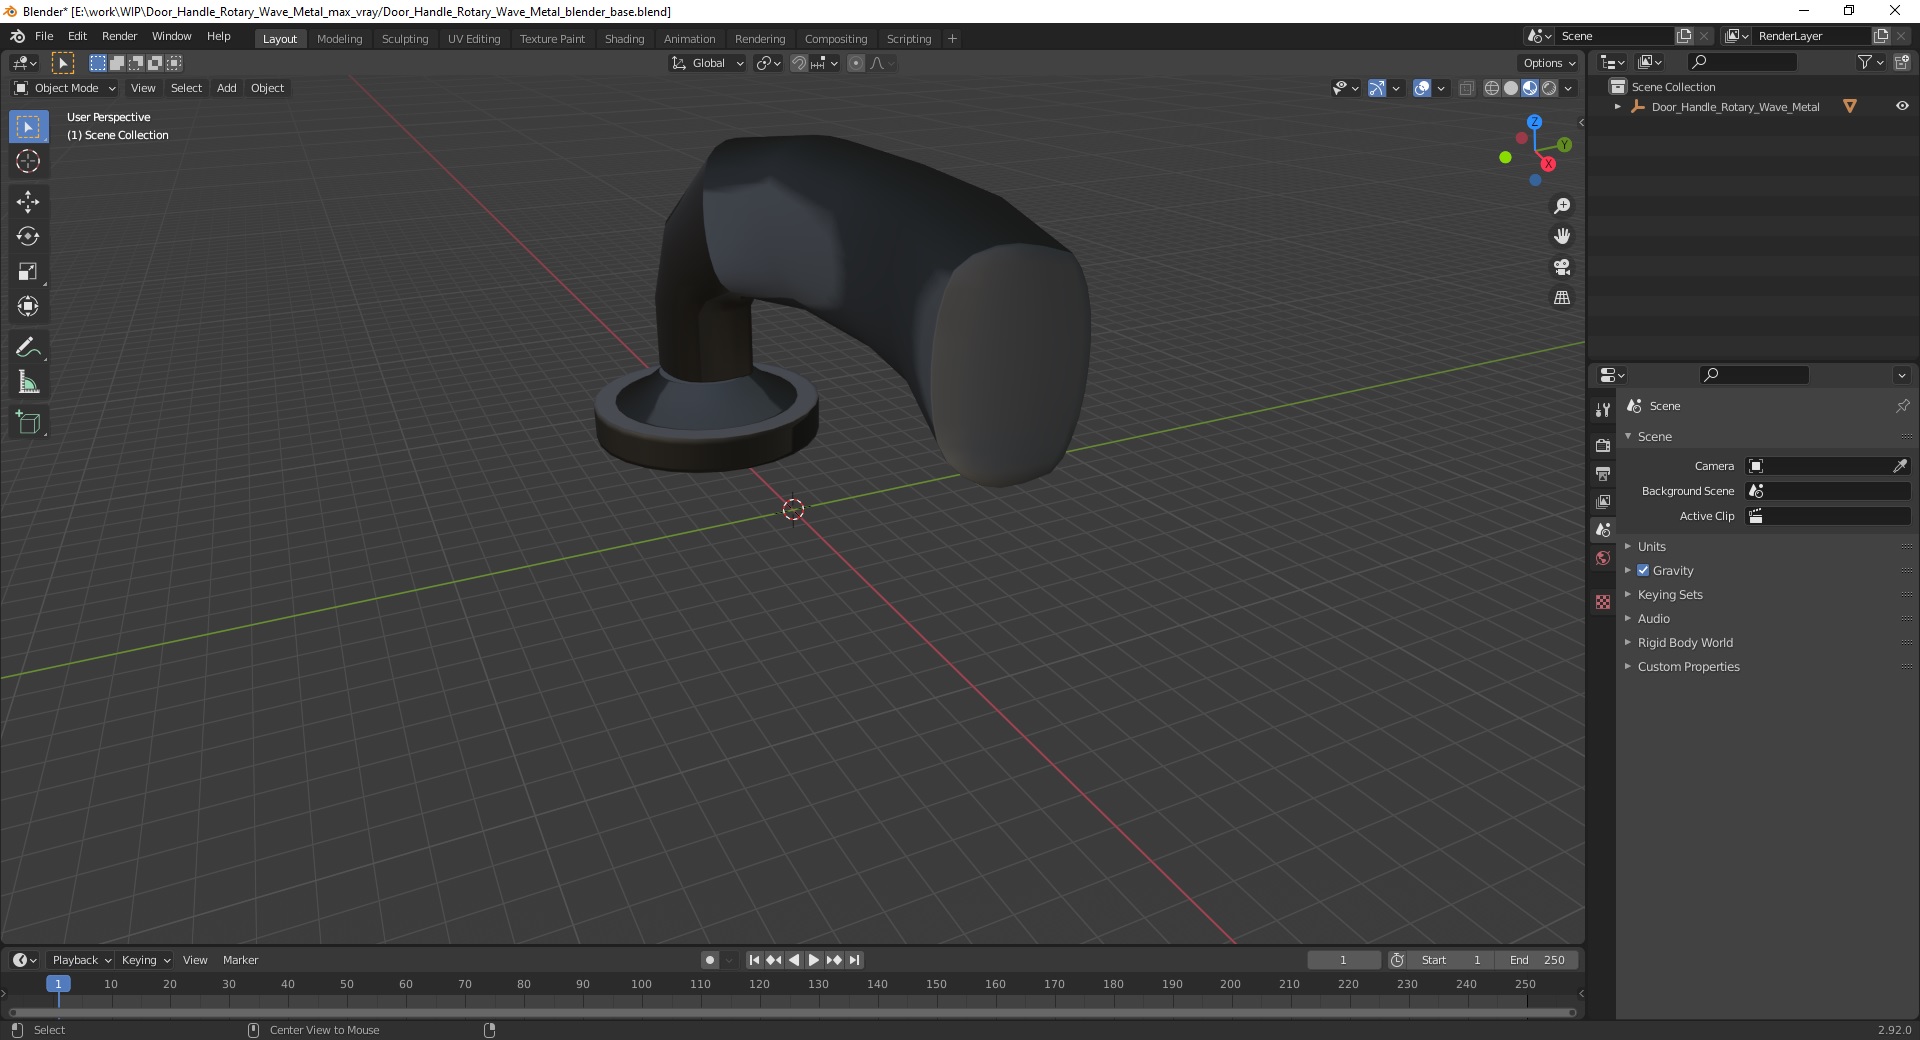Toggle show gizmo button

coord(1377,88)
